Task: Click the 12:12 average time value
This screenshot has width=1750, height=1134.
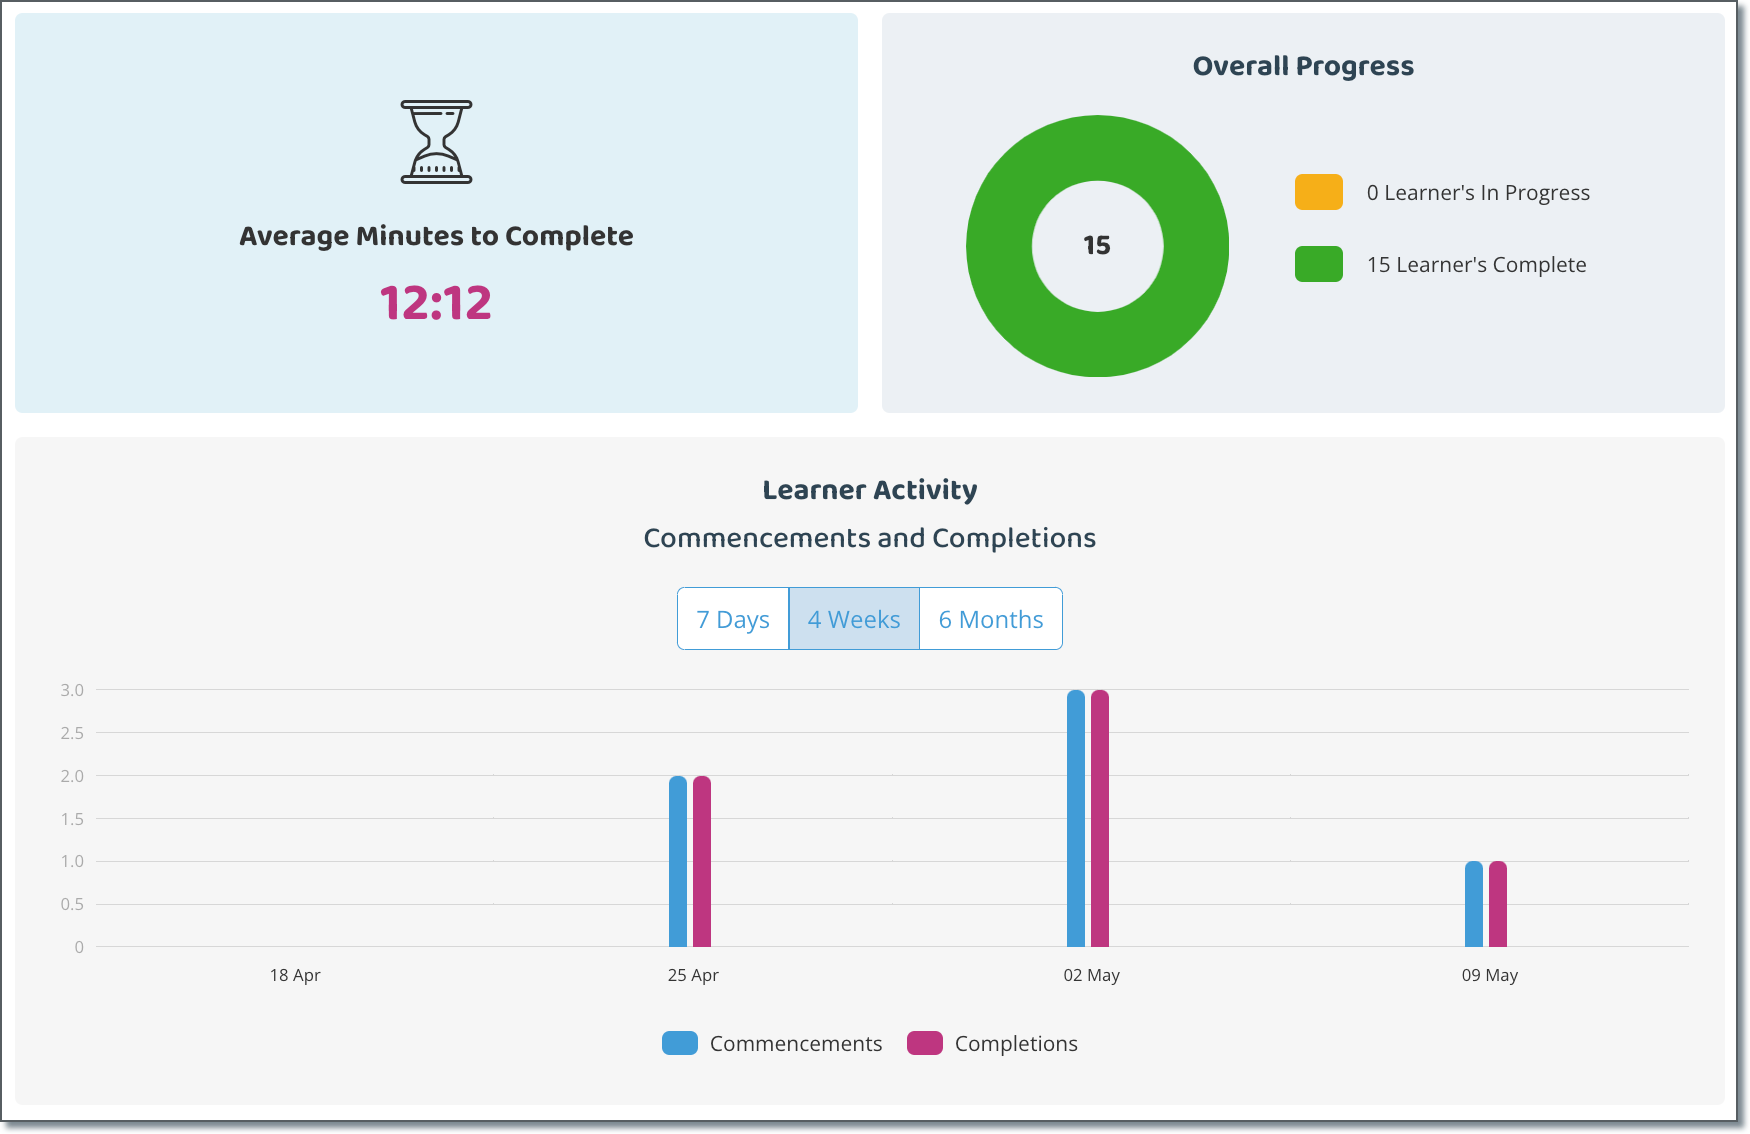Action: coord(436,303)
